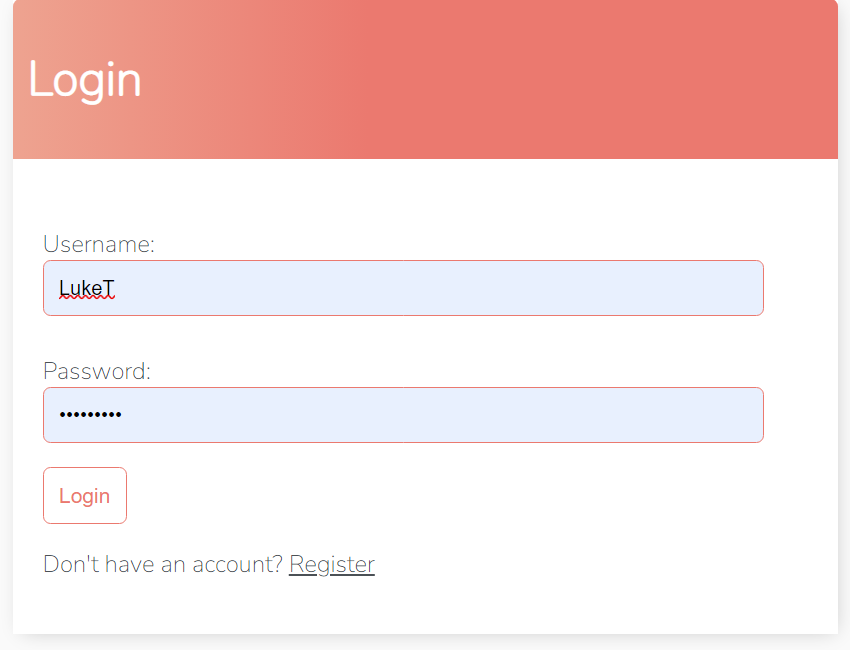Click inside the Password input field
This screenshot has height=650, width=850.
click(x=400, y=414)
